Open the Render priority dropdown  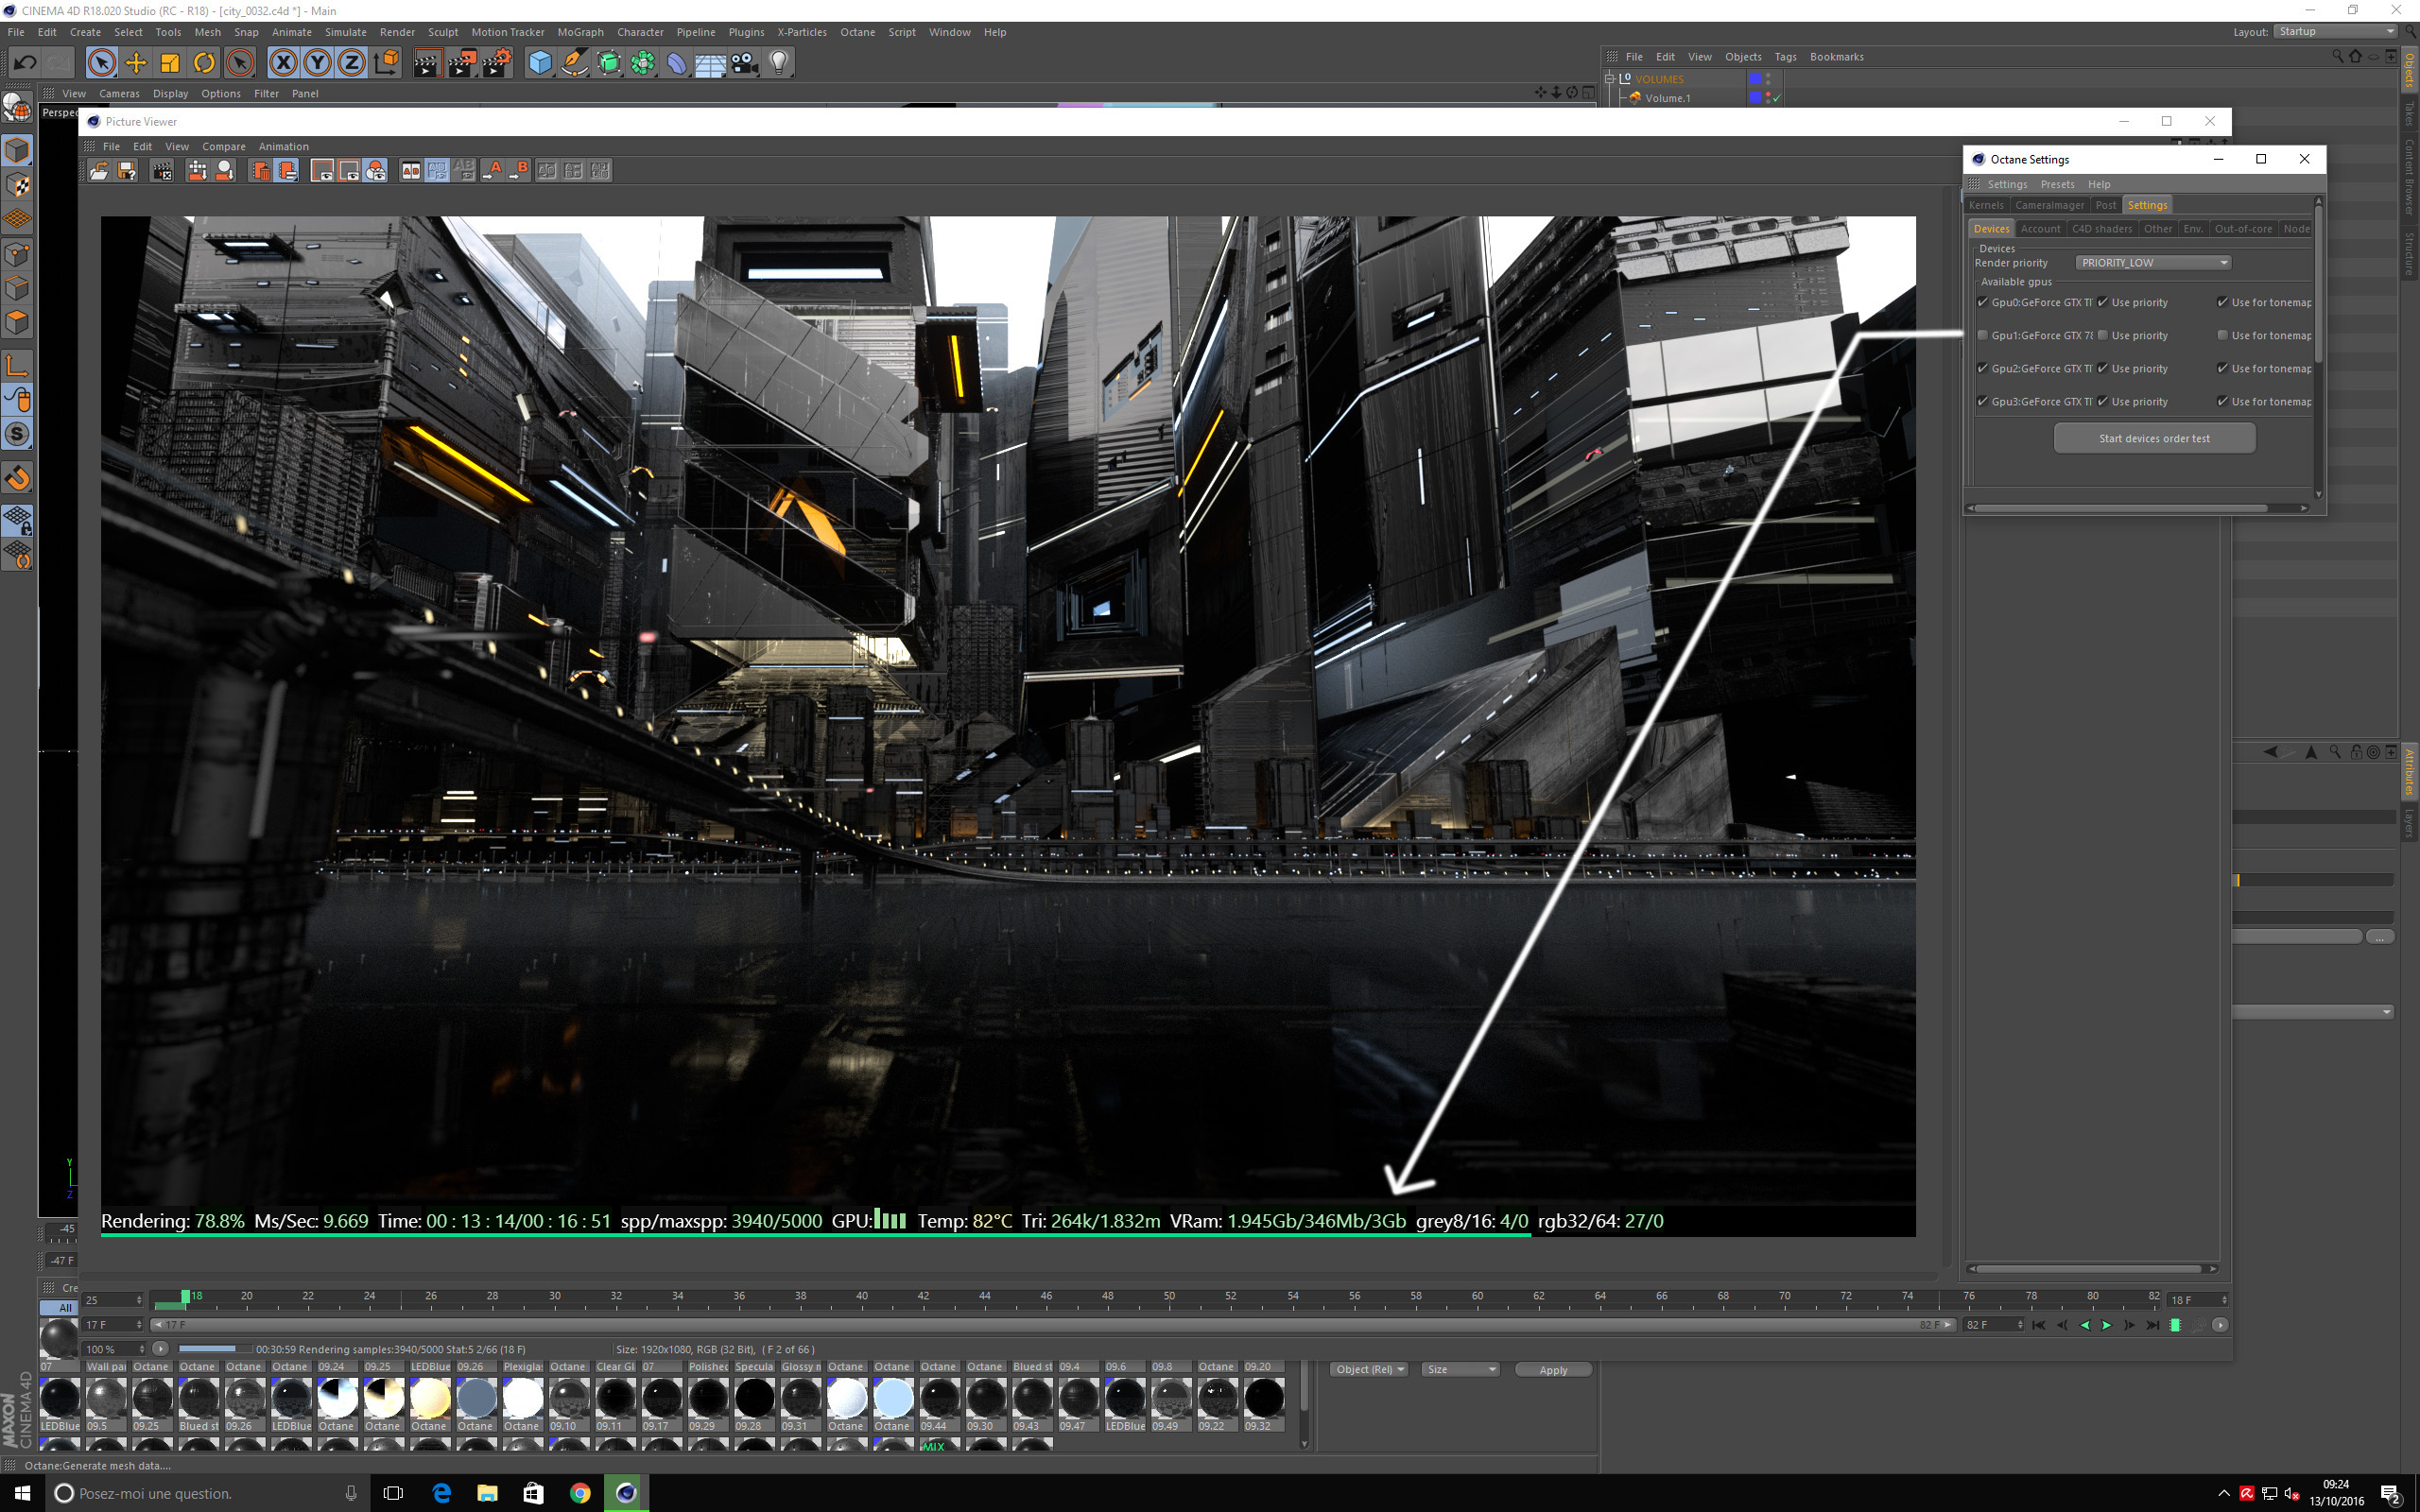pos(2153,262)
